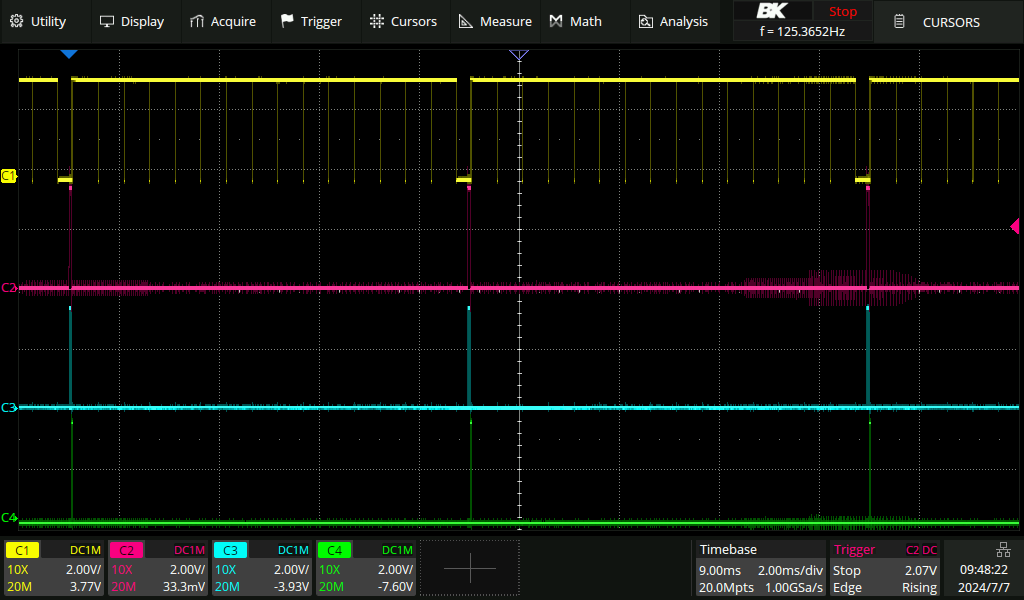
Task: Select the pink trigger level arrow at right edge
Action: tap(1015, 226)
